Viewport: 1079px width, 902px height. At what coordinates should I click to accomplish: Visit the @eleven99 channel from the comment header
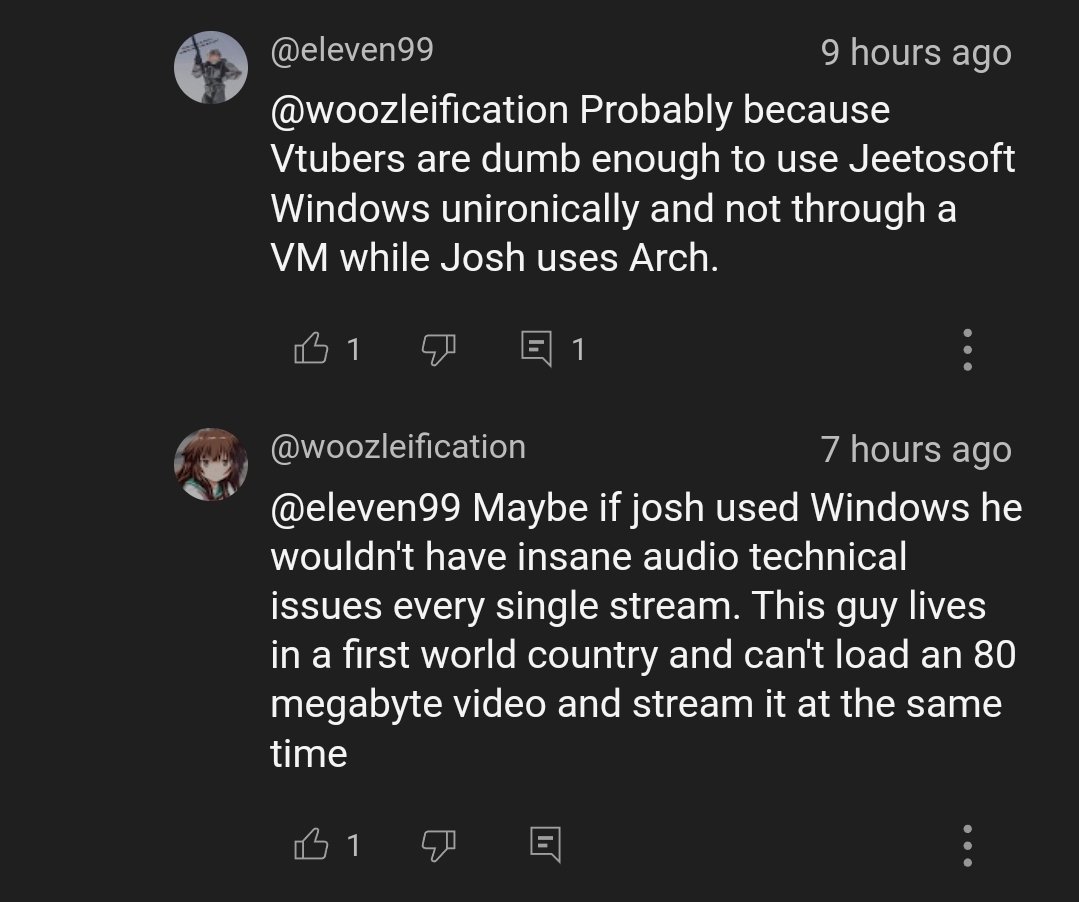pos(352,50)
